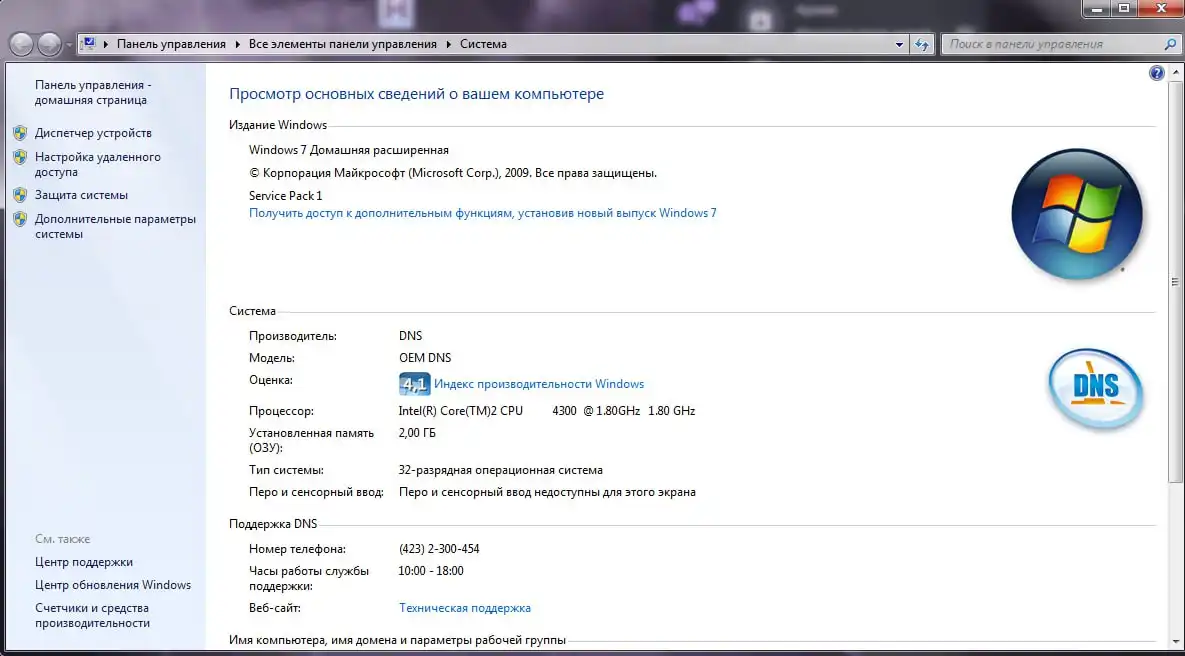
Task: Open "Центр обновления Windows" link
Action: [x=113, y=585]
